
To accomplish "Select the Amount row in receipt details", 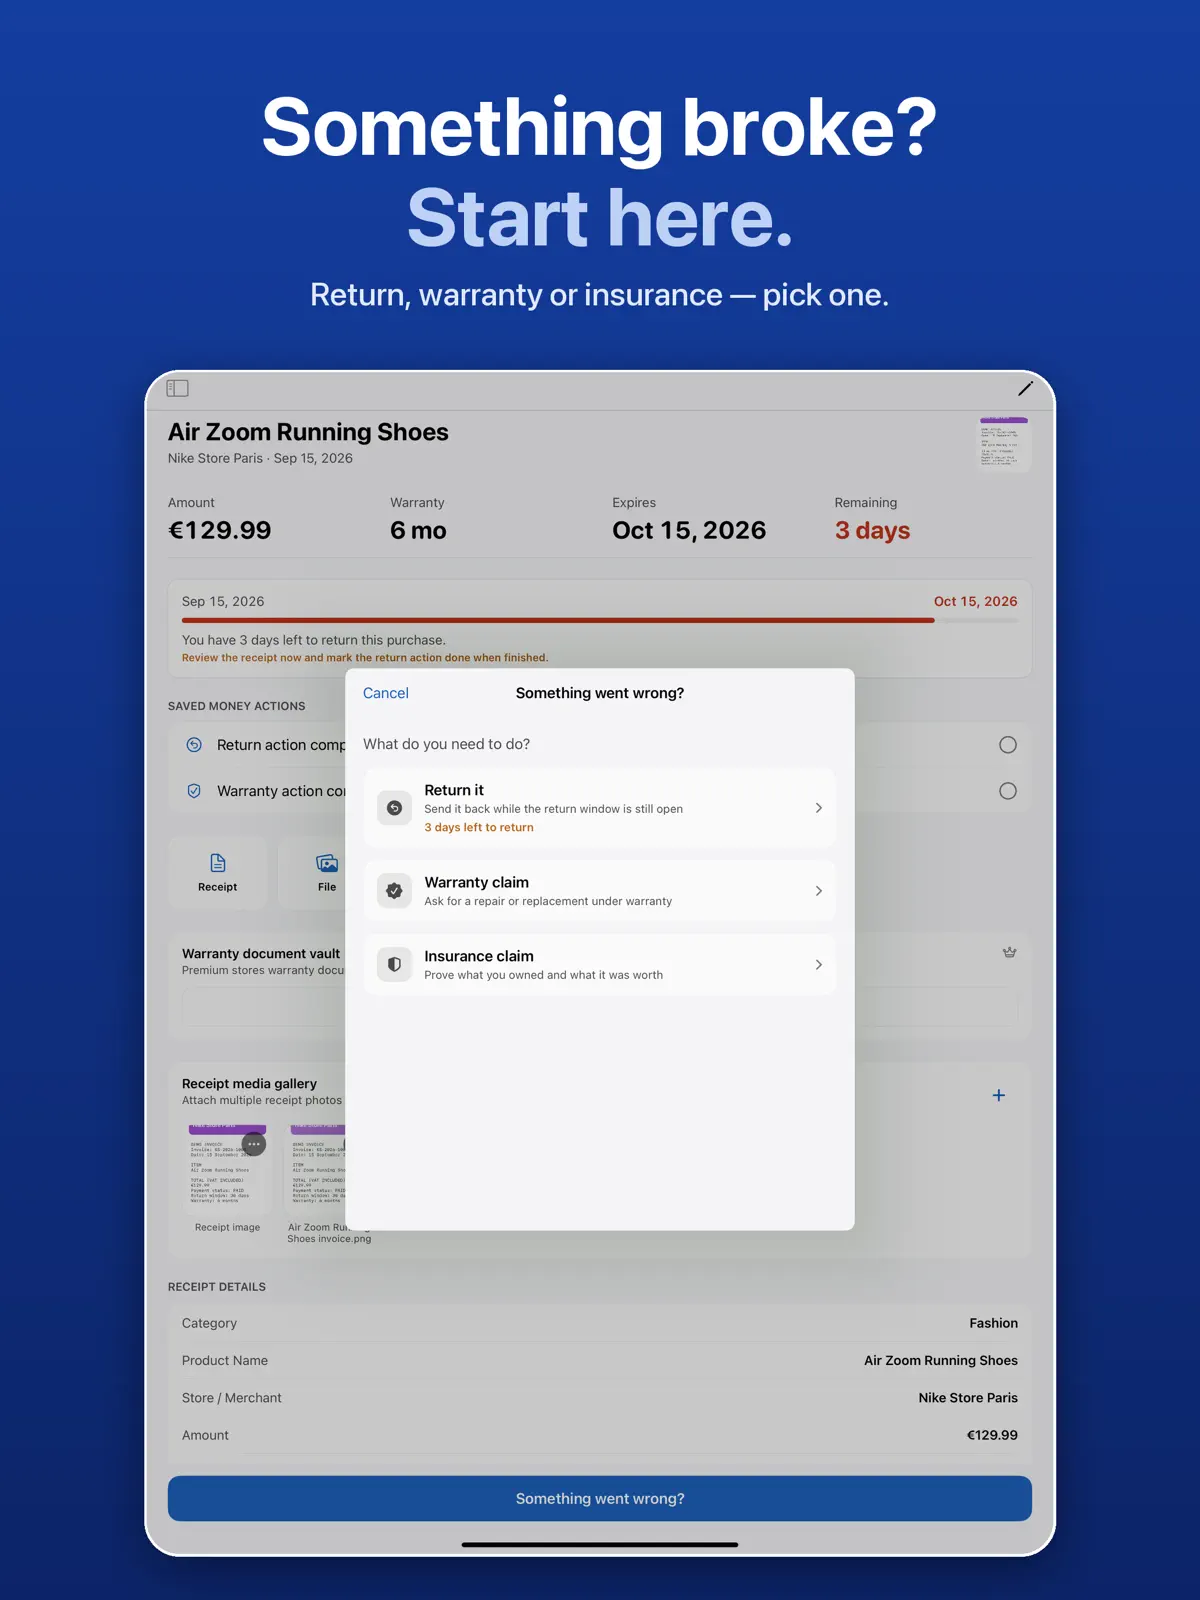I will point(600,1435).
